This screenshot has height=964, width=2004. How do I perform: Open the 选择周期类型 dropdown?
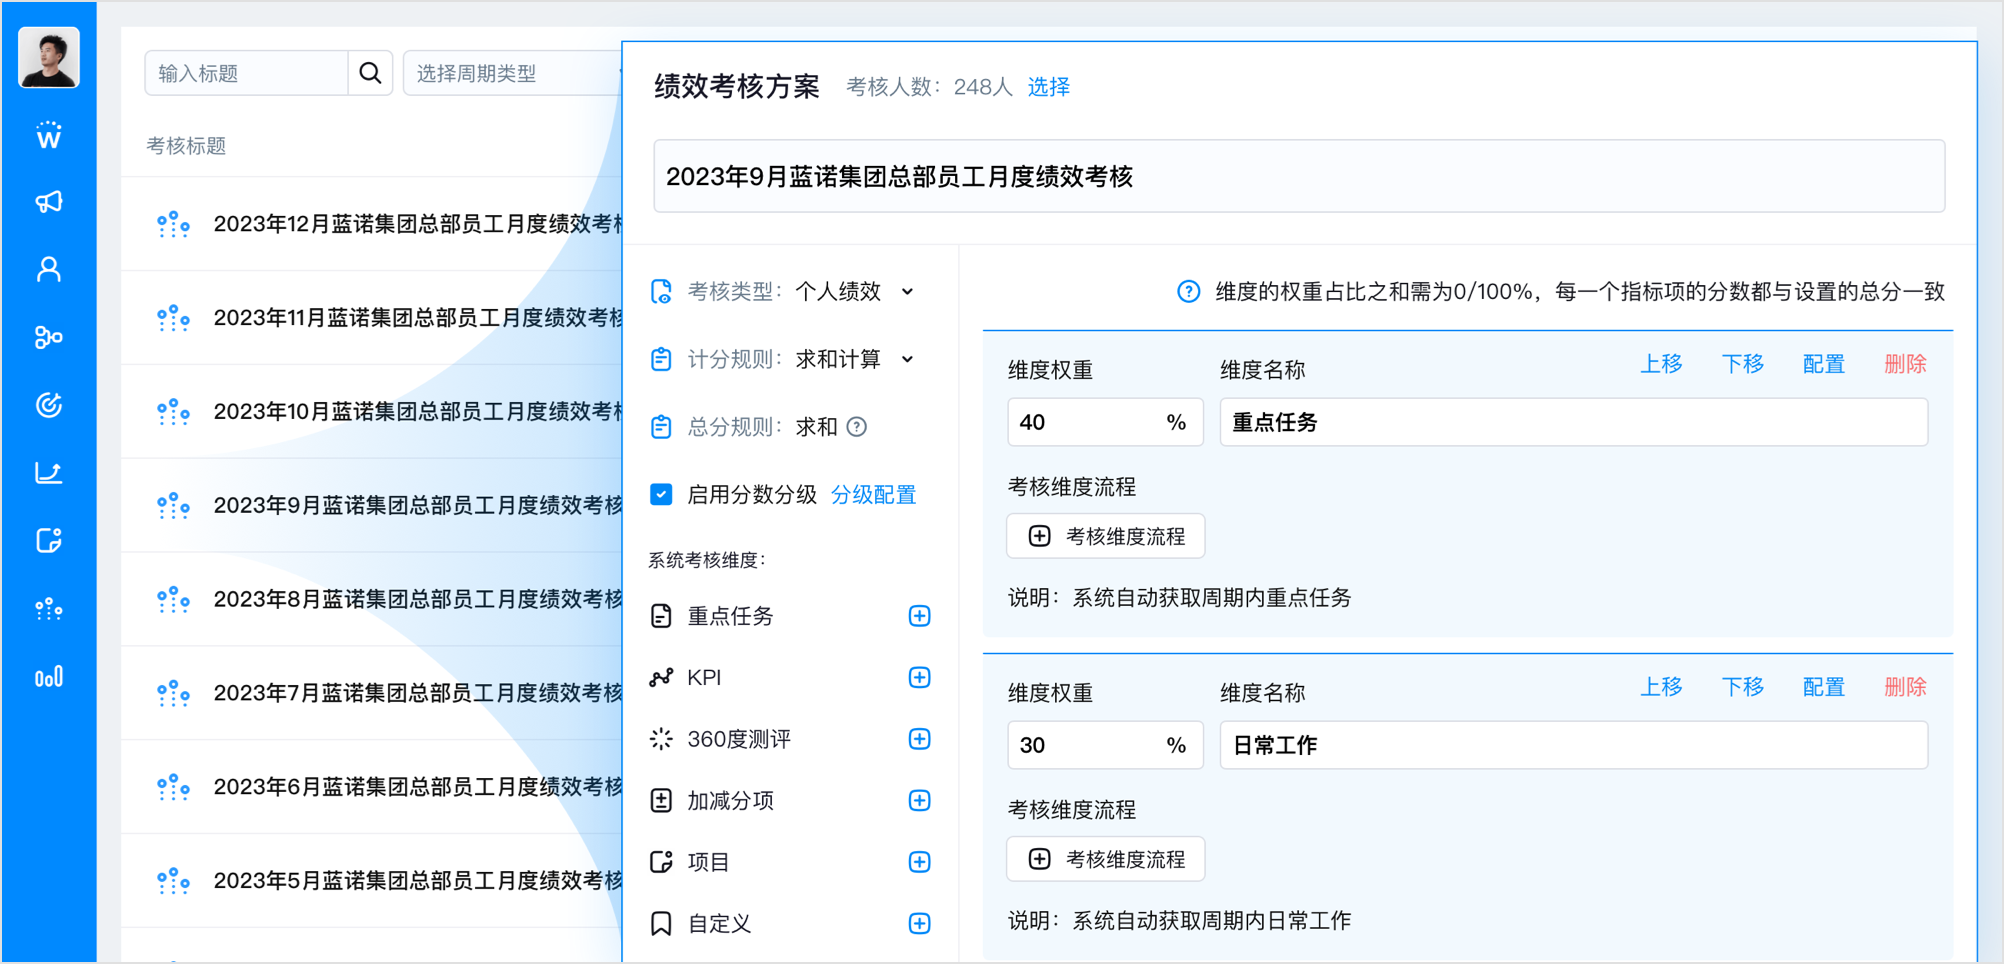[512, 73]
